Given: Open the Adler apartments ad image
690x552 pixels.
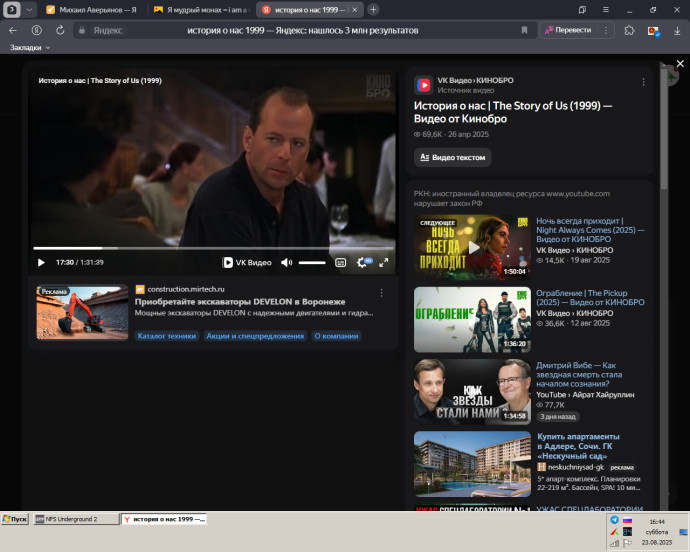Looking at the screenshot, I should (472, 464).
